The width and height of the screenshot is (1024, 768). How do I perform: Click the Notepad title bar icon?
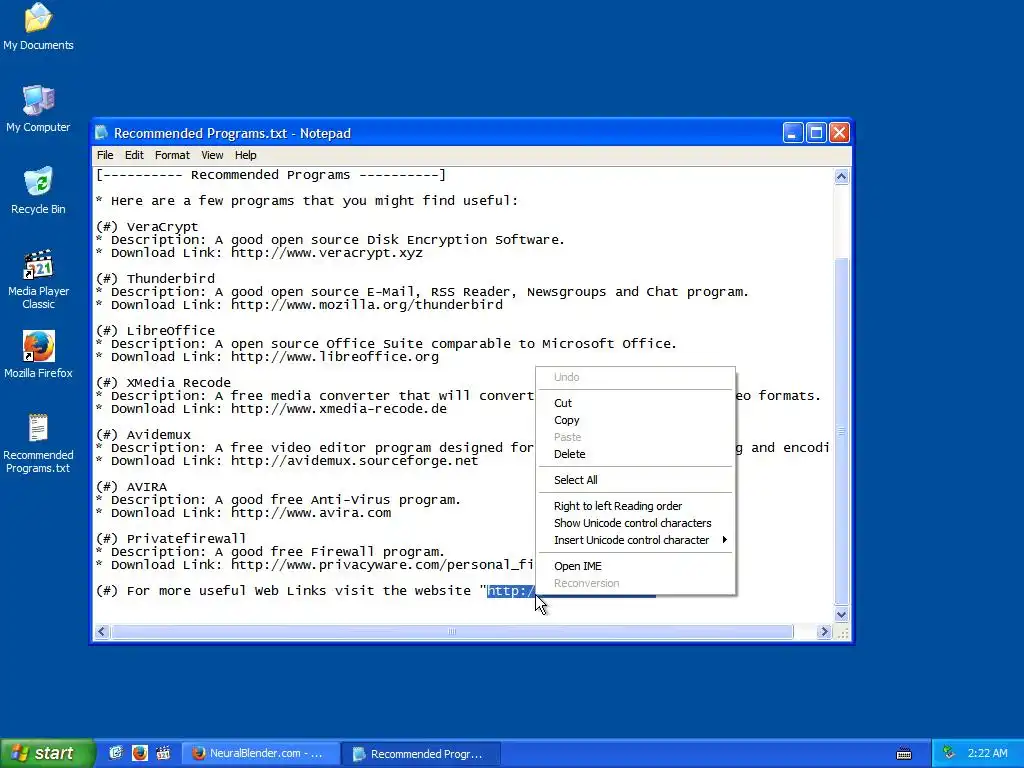[101, 133]
